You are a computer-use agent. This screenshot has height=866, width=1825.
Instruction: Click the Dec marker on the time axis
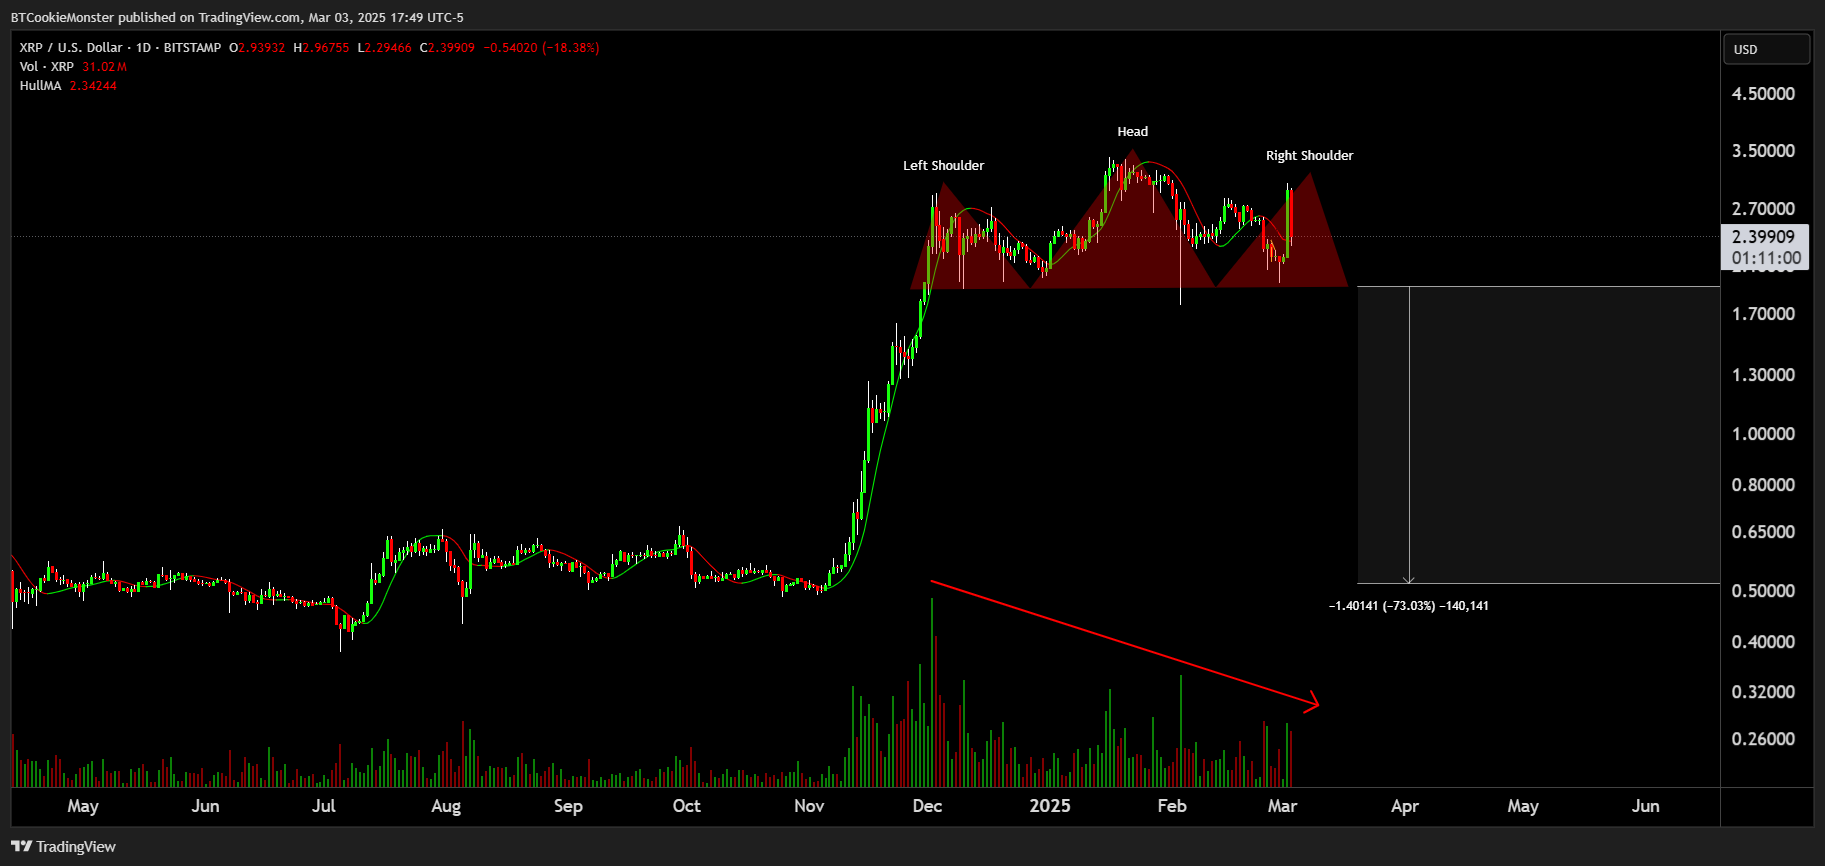927,806
